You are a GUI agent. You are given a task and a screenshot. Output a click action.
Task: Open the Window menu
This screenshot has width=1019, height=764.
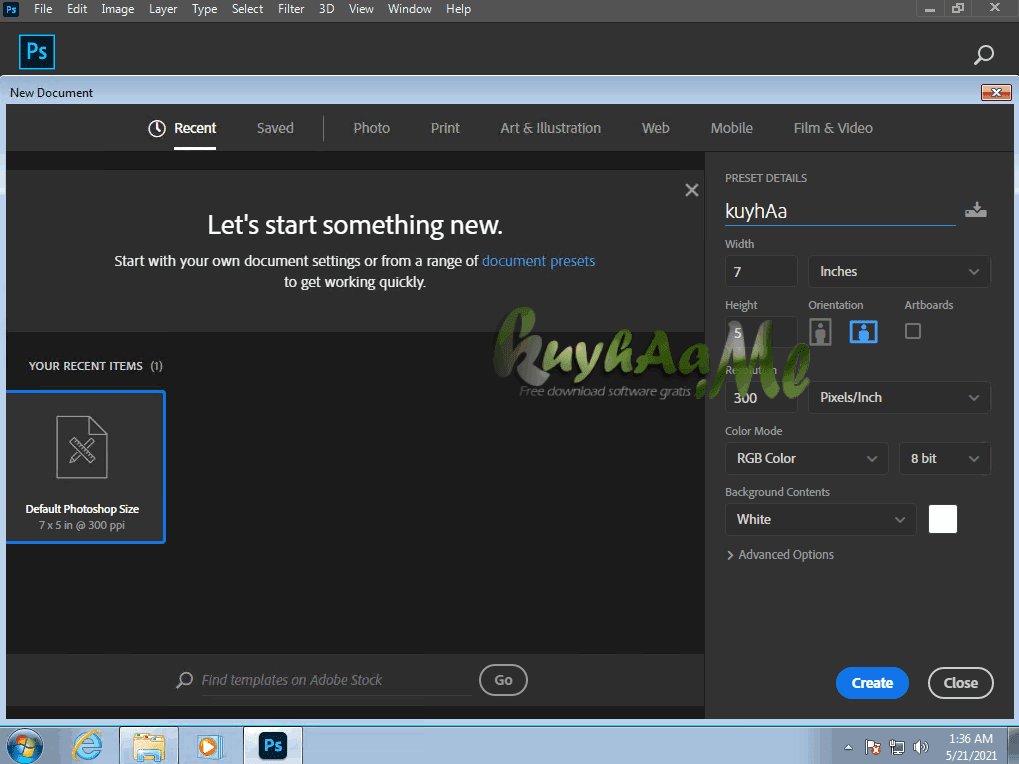click(409, 9)
